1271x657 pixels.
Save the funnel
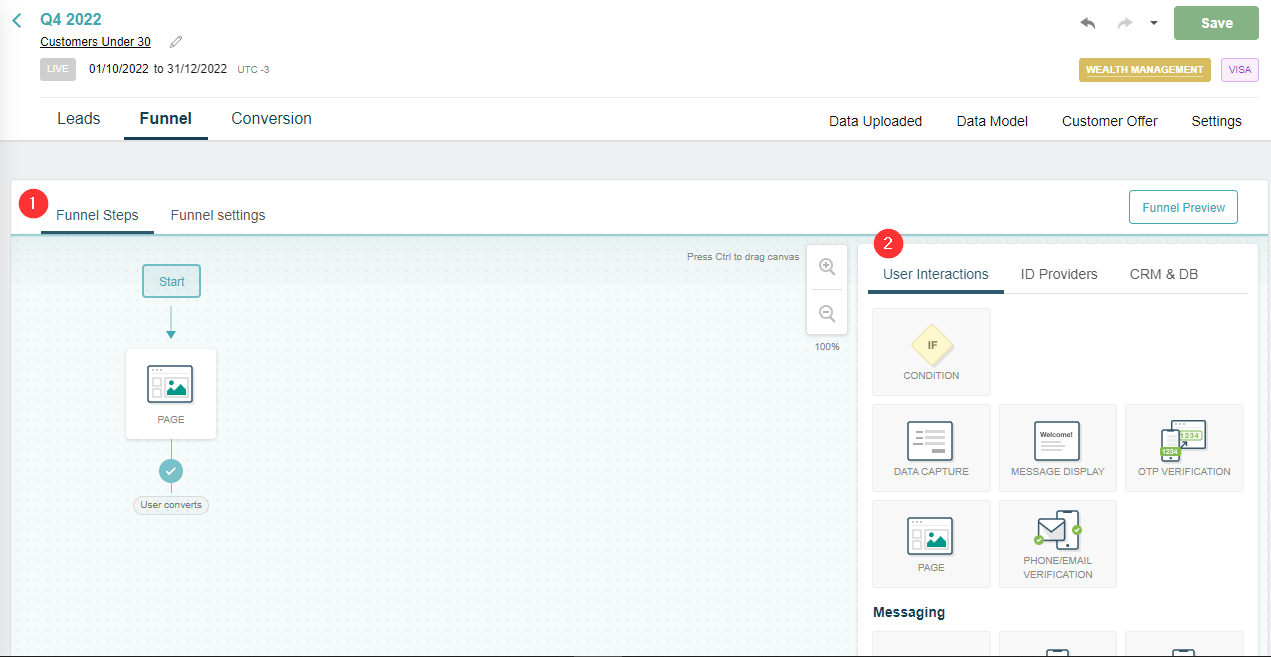(x=1216, y=23)
